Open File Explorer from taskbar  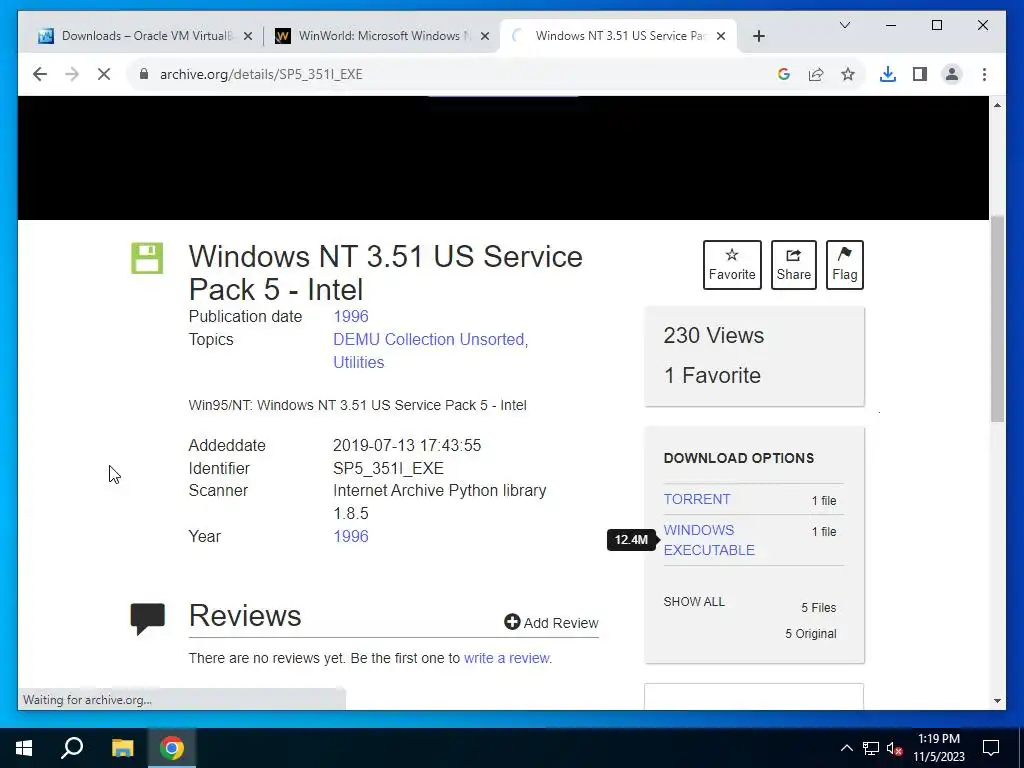tap(122, 748)
